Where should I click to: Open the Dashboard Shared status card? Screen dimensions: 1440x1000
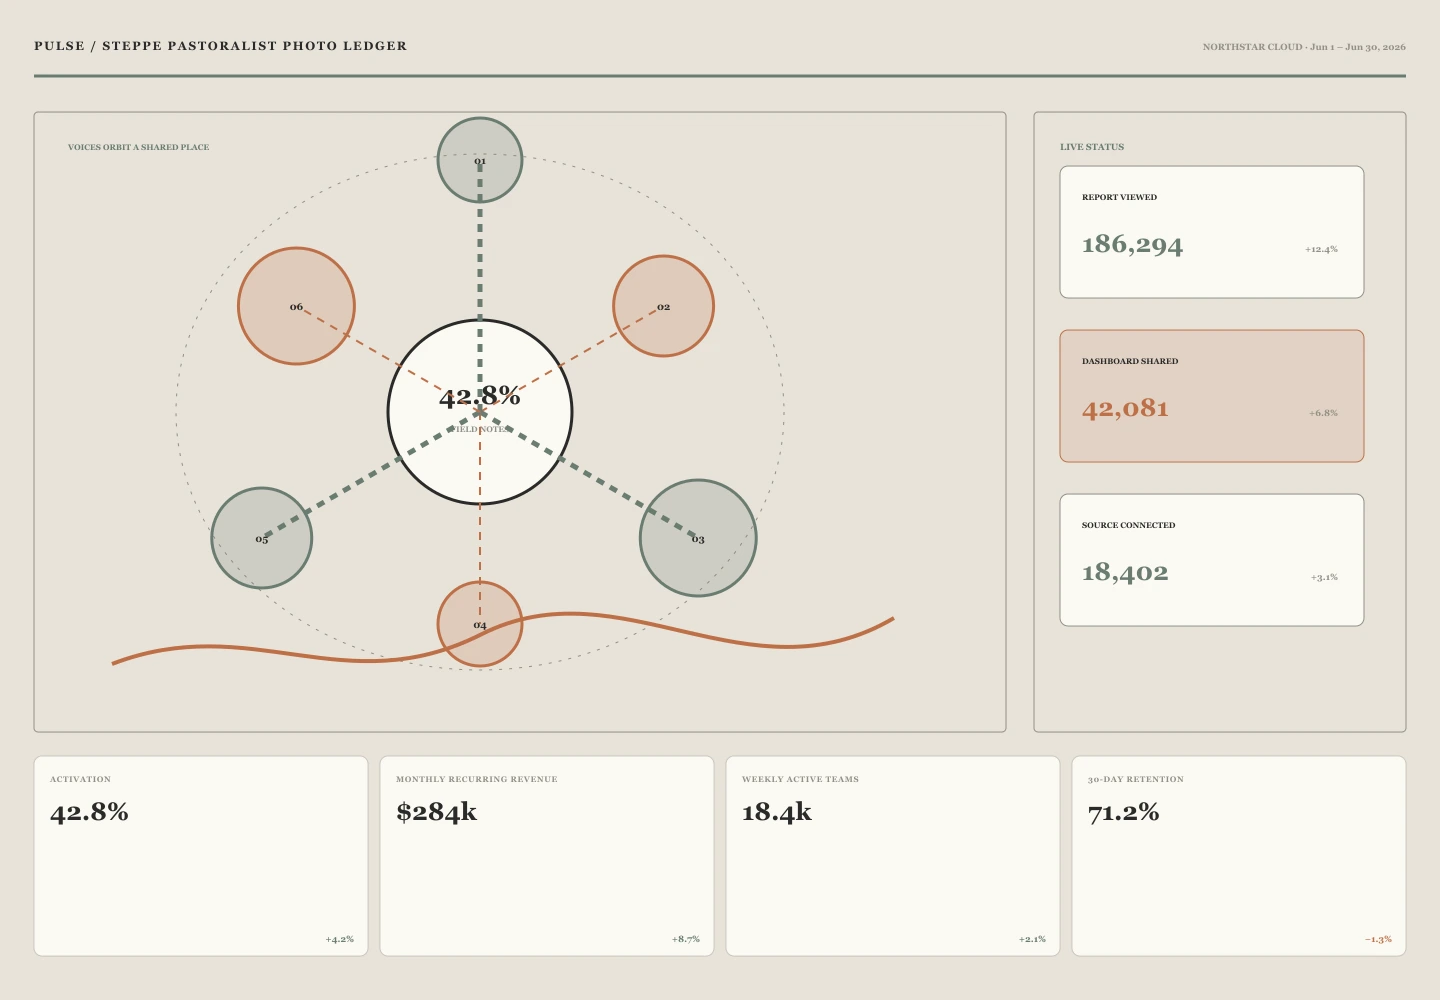(1212, 396)
